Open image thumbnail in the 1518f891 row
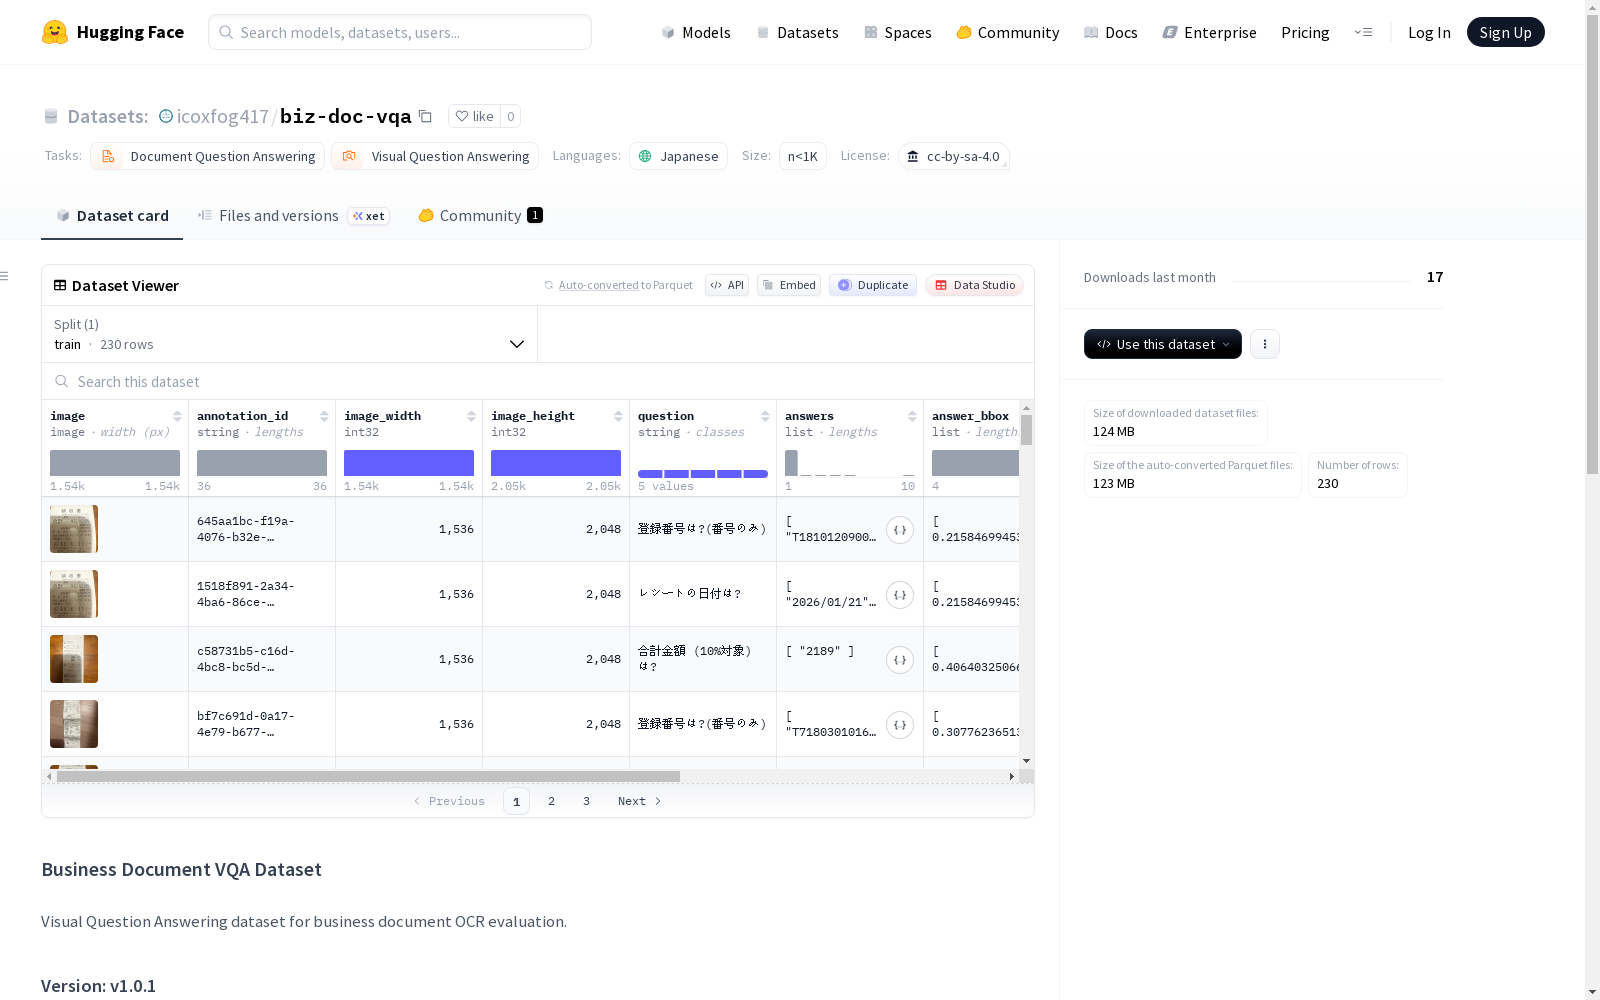Screen dimensions: 1600x1000 pyautogui.click(x=74, y=594)
